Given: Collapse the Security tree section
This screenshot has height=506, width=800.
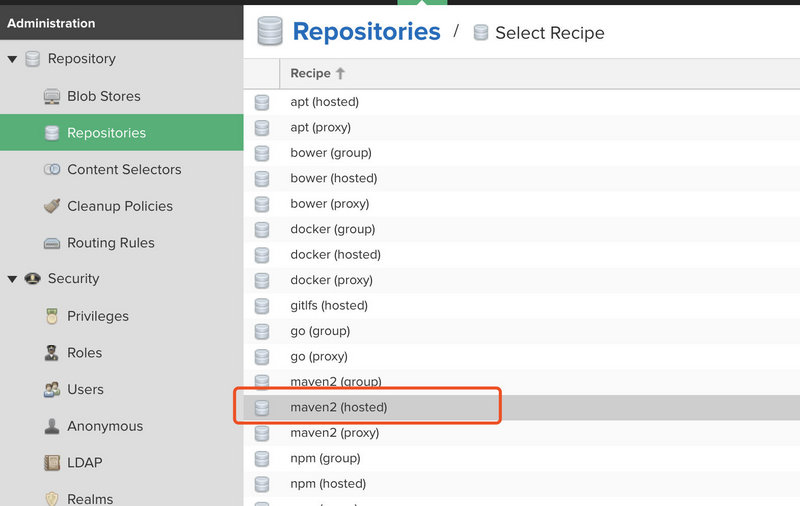Looking at the screenshot, I should click(x=12, y=279).
